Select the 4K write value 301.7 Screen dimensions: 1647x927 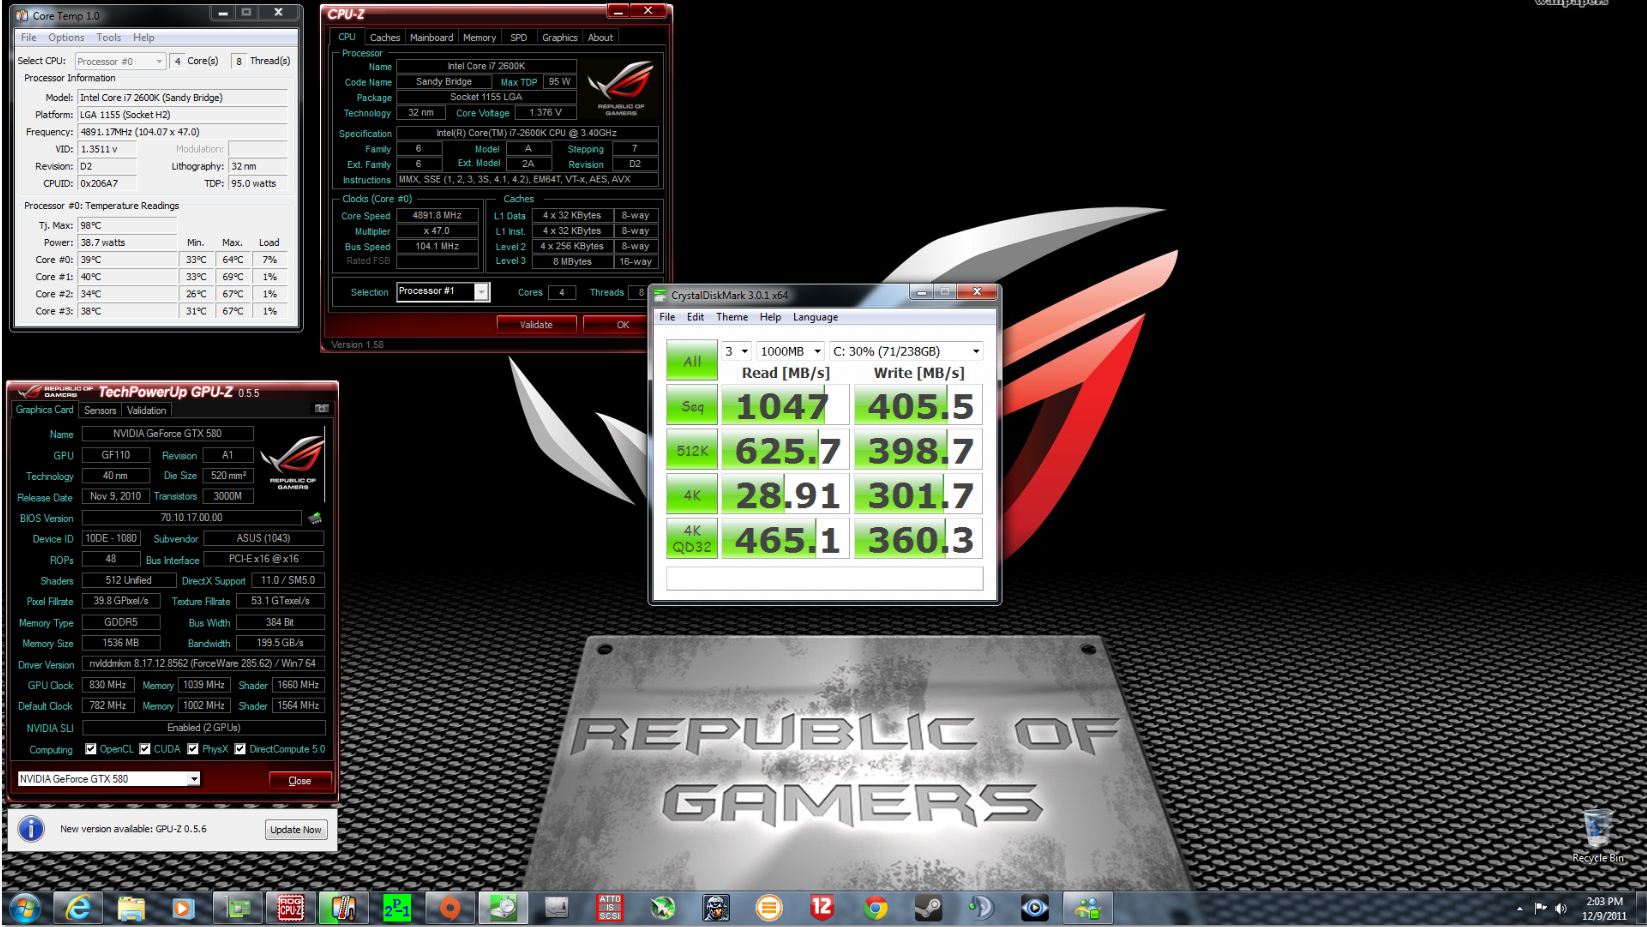tap(918, 495)
